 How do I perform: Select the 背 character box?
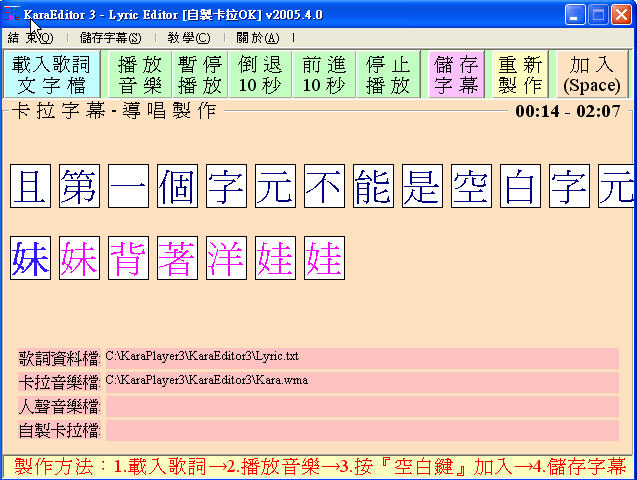point(128,258)
